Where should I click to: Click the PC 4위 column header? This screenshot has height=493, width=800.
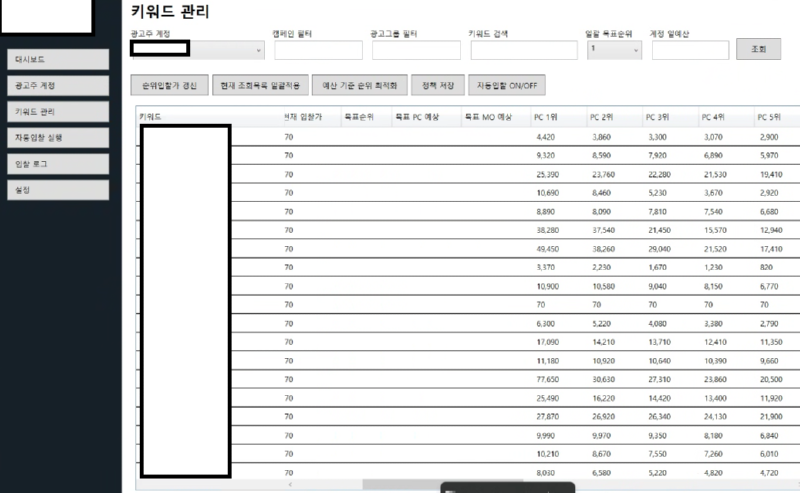pyautogui.click(x=726, y=117)
